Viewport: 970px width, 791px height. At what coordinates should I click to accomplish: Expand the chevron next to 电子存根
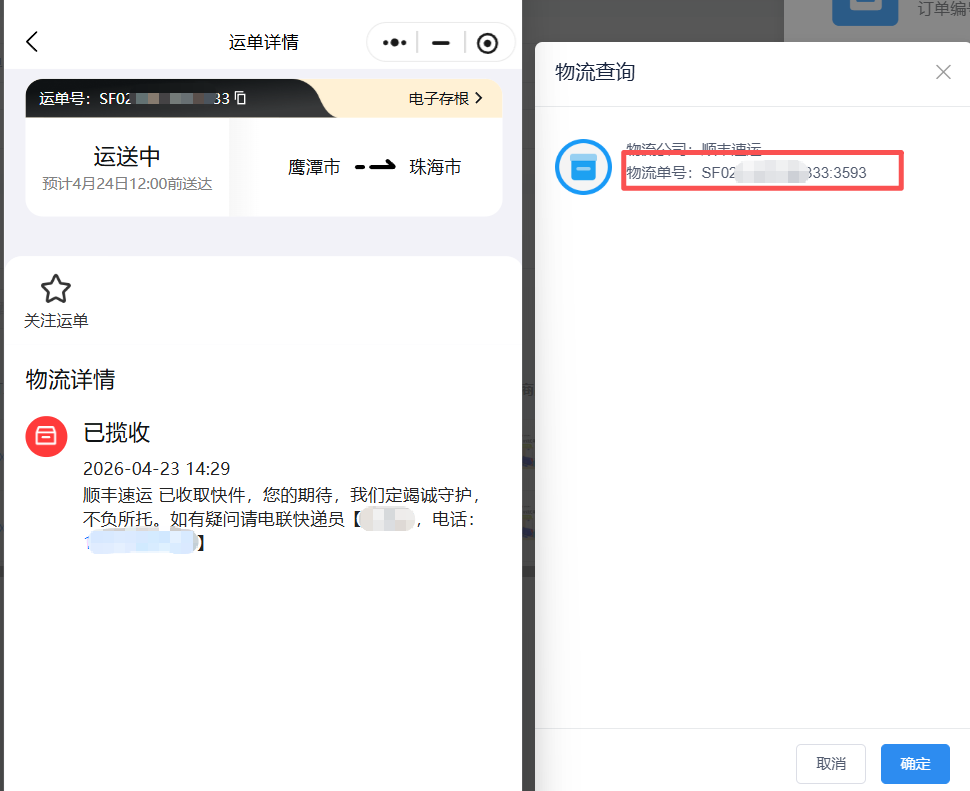(x=479, y=98)
